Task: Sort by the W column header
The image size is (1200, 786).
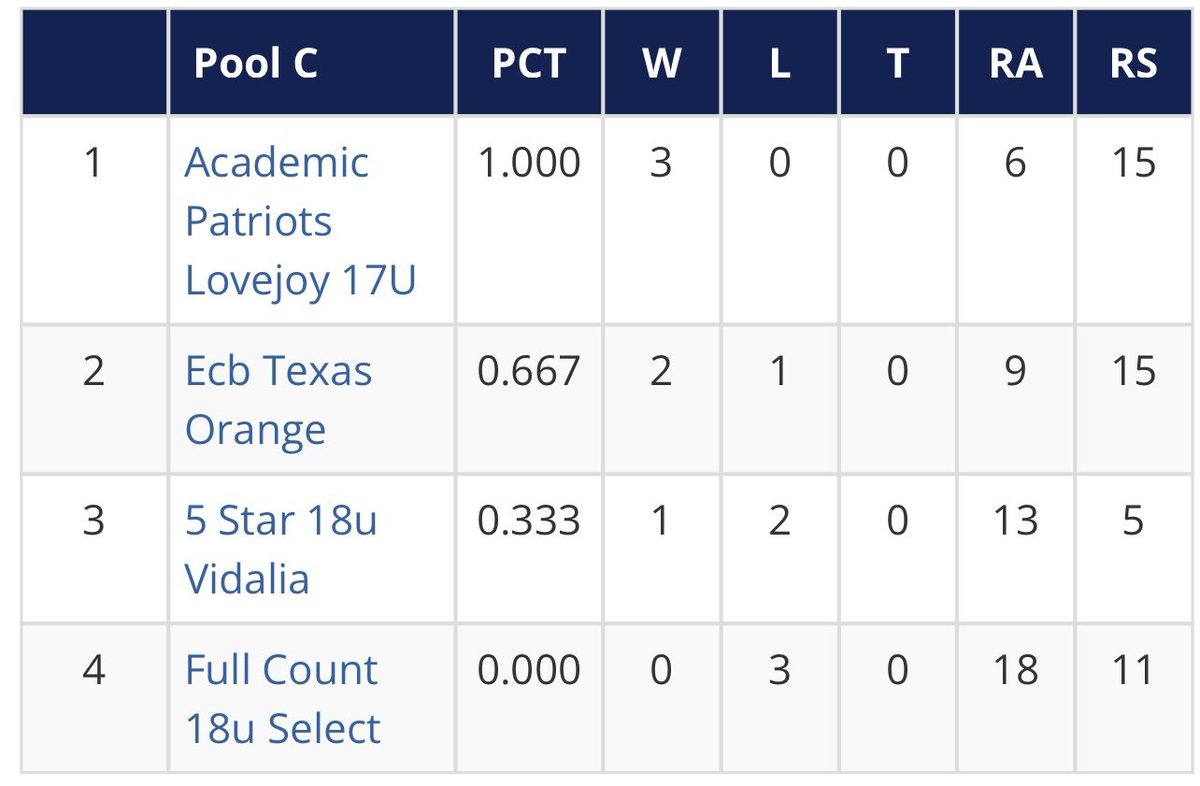Action: [x=660, y=63]
